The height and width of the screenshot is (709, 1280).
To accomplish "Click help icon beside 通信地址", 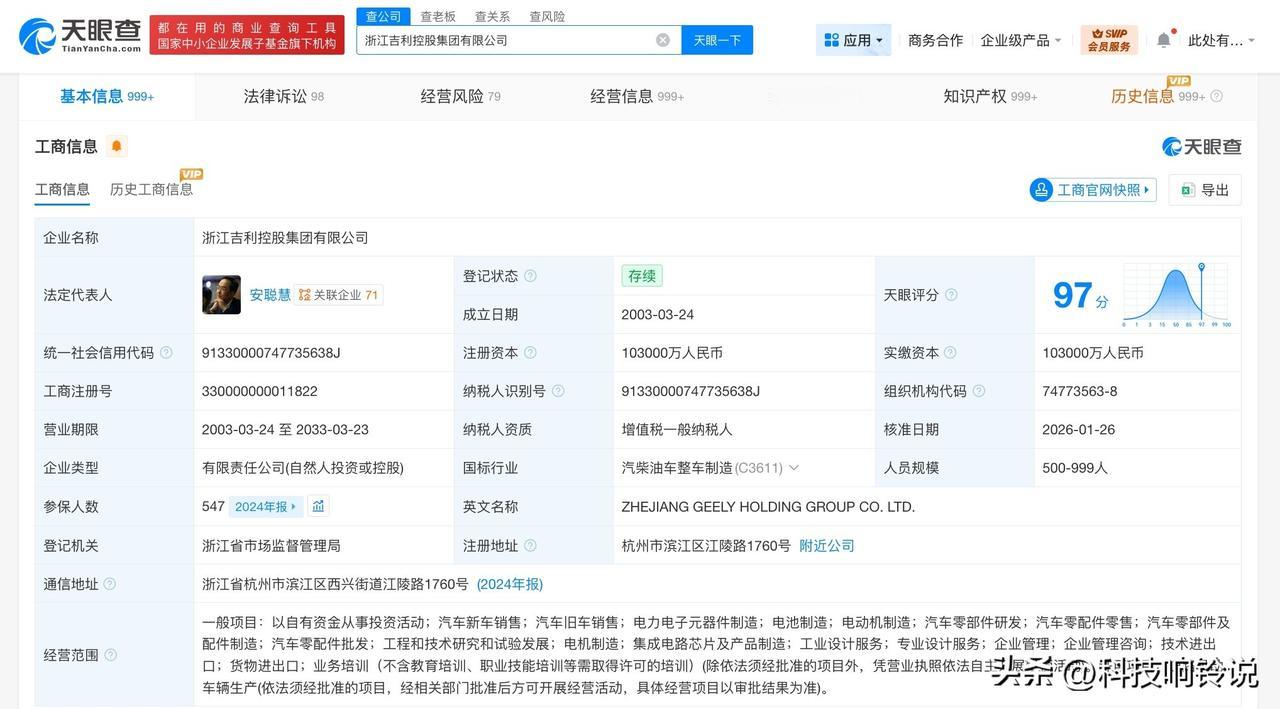I will pos(110,584).
